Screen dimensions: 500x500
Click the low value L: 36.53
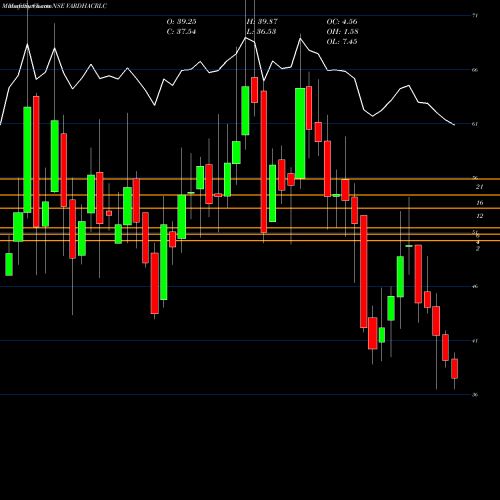pos(261,32)
